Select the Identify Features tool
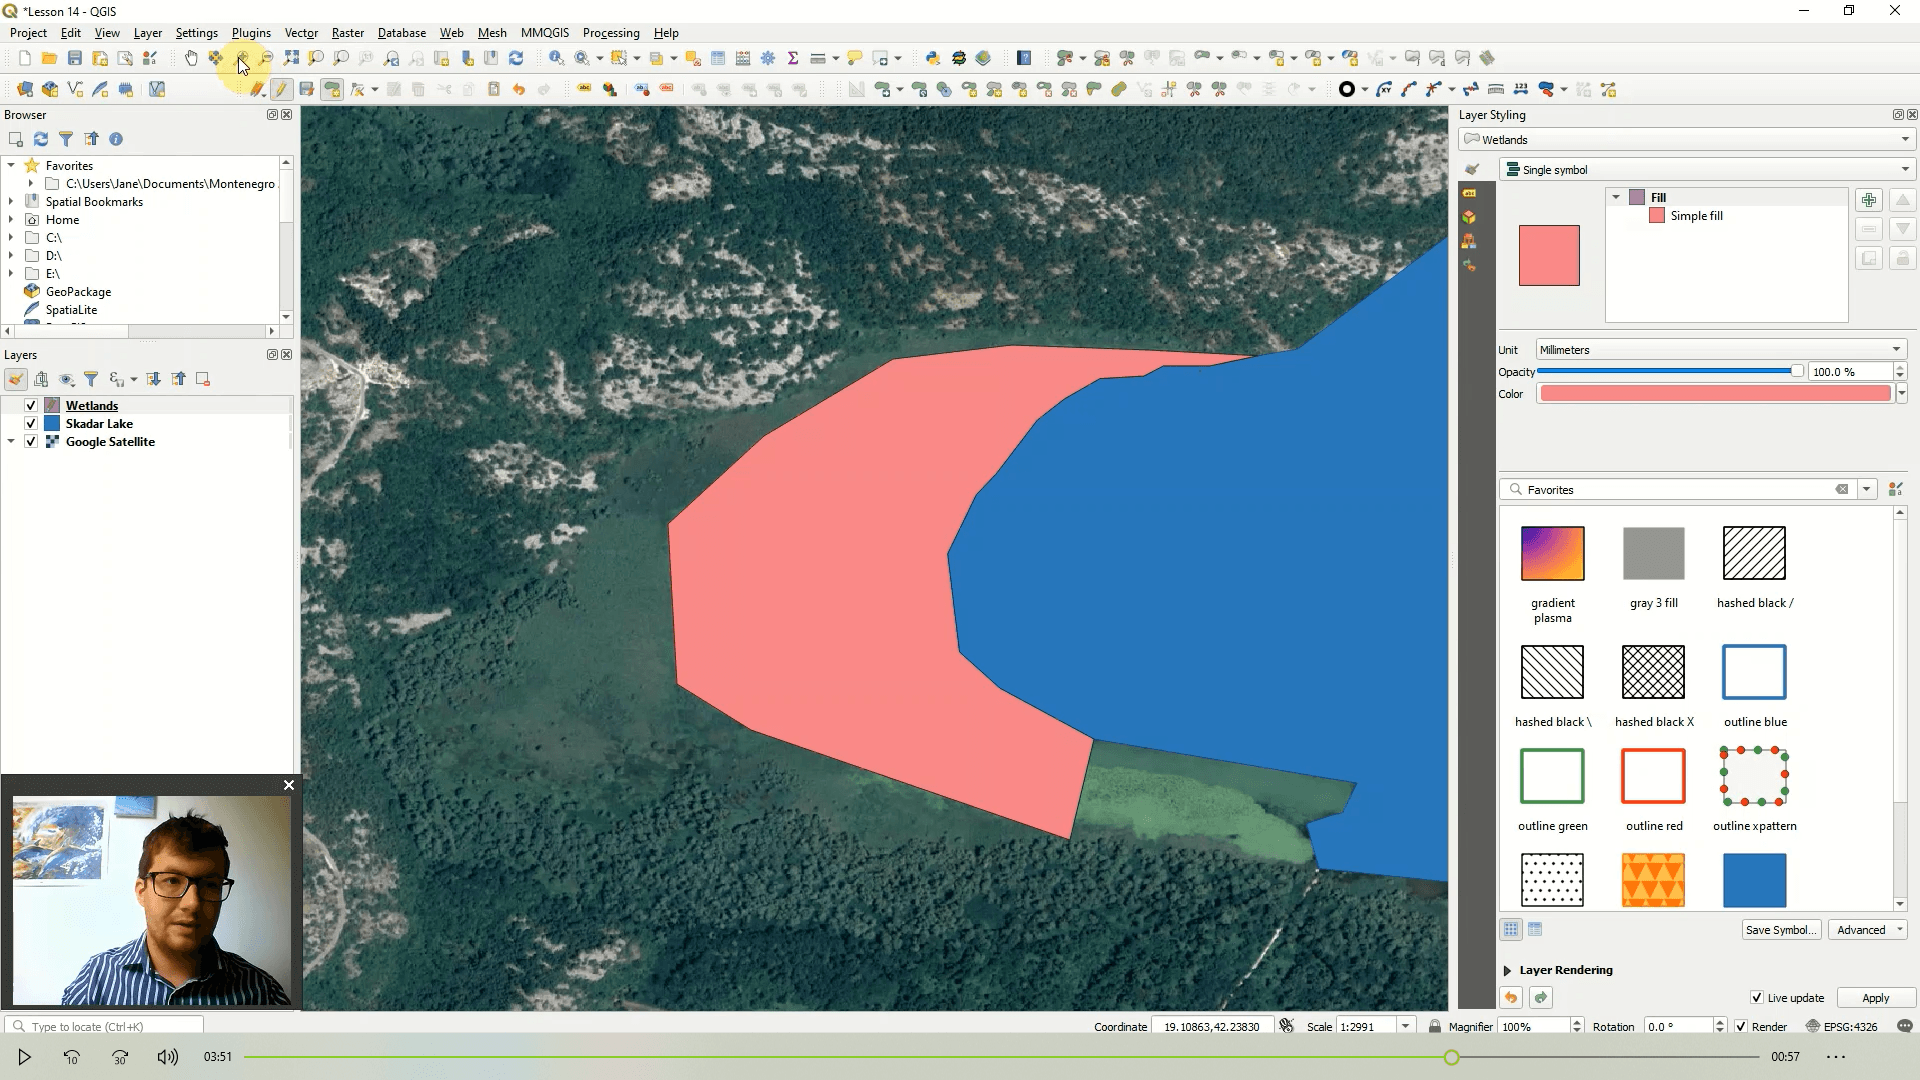 tap(556, 58)
